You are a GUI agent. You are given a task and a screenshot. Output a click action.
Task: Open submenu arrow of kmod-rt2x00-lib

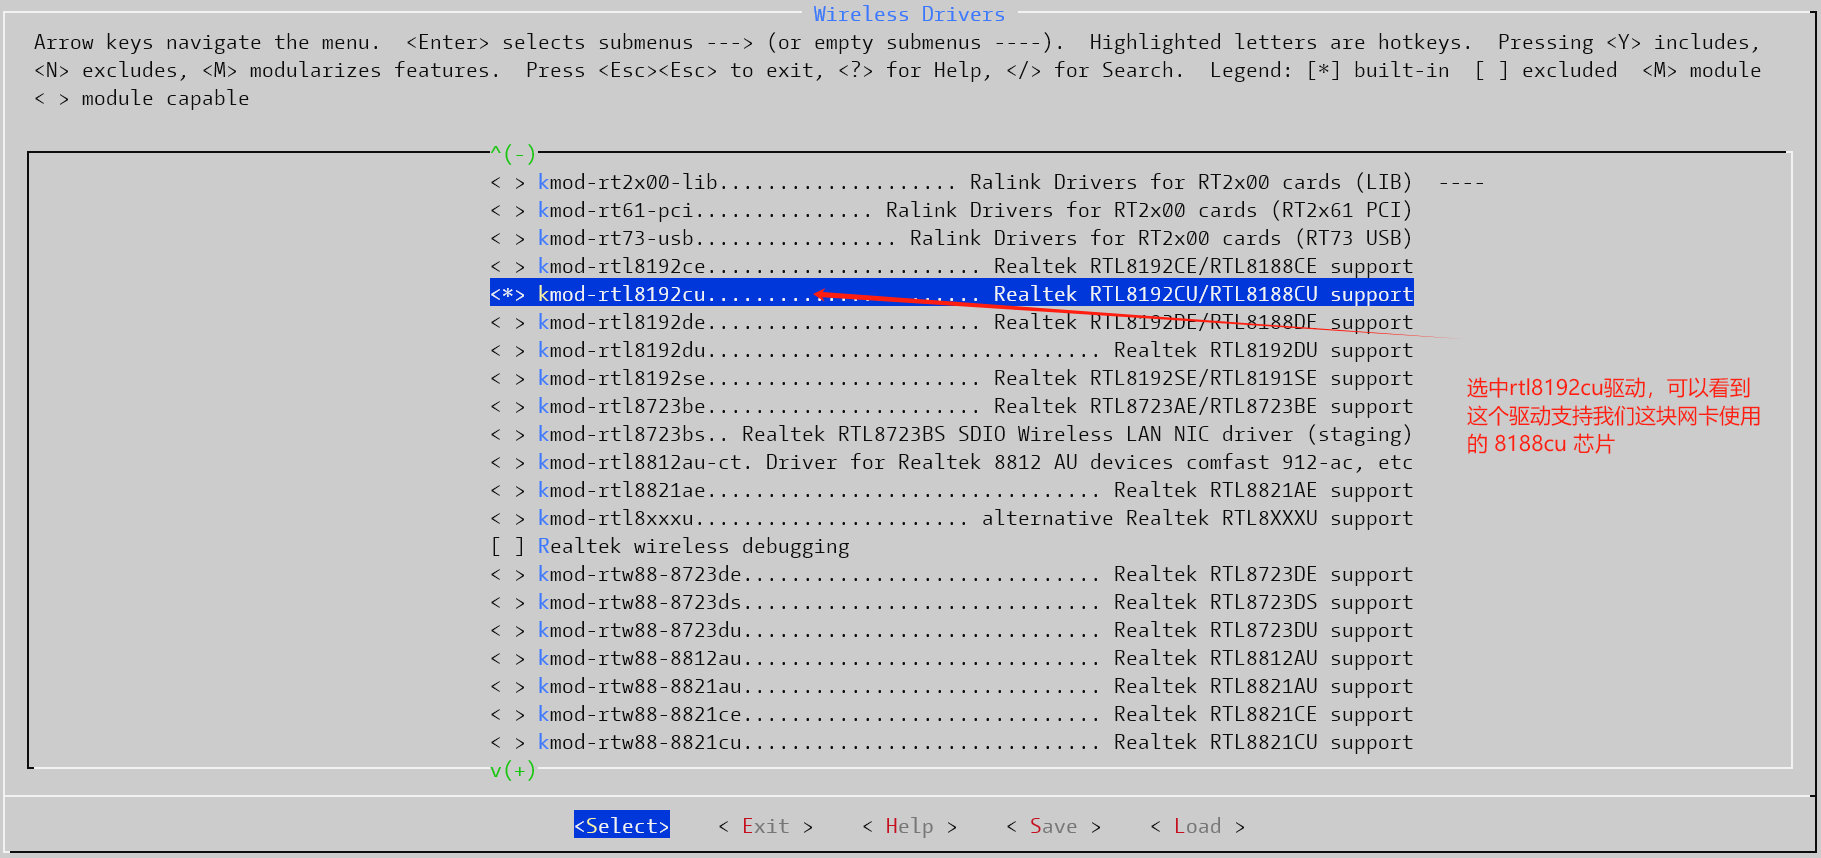pos(1461,182)
